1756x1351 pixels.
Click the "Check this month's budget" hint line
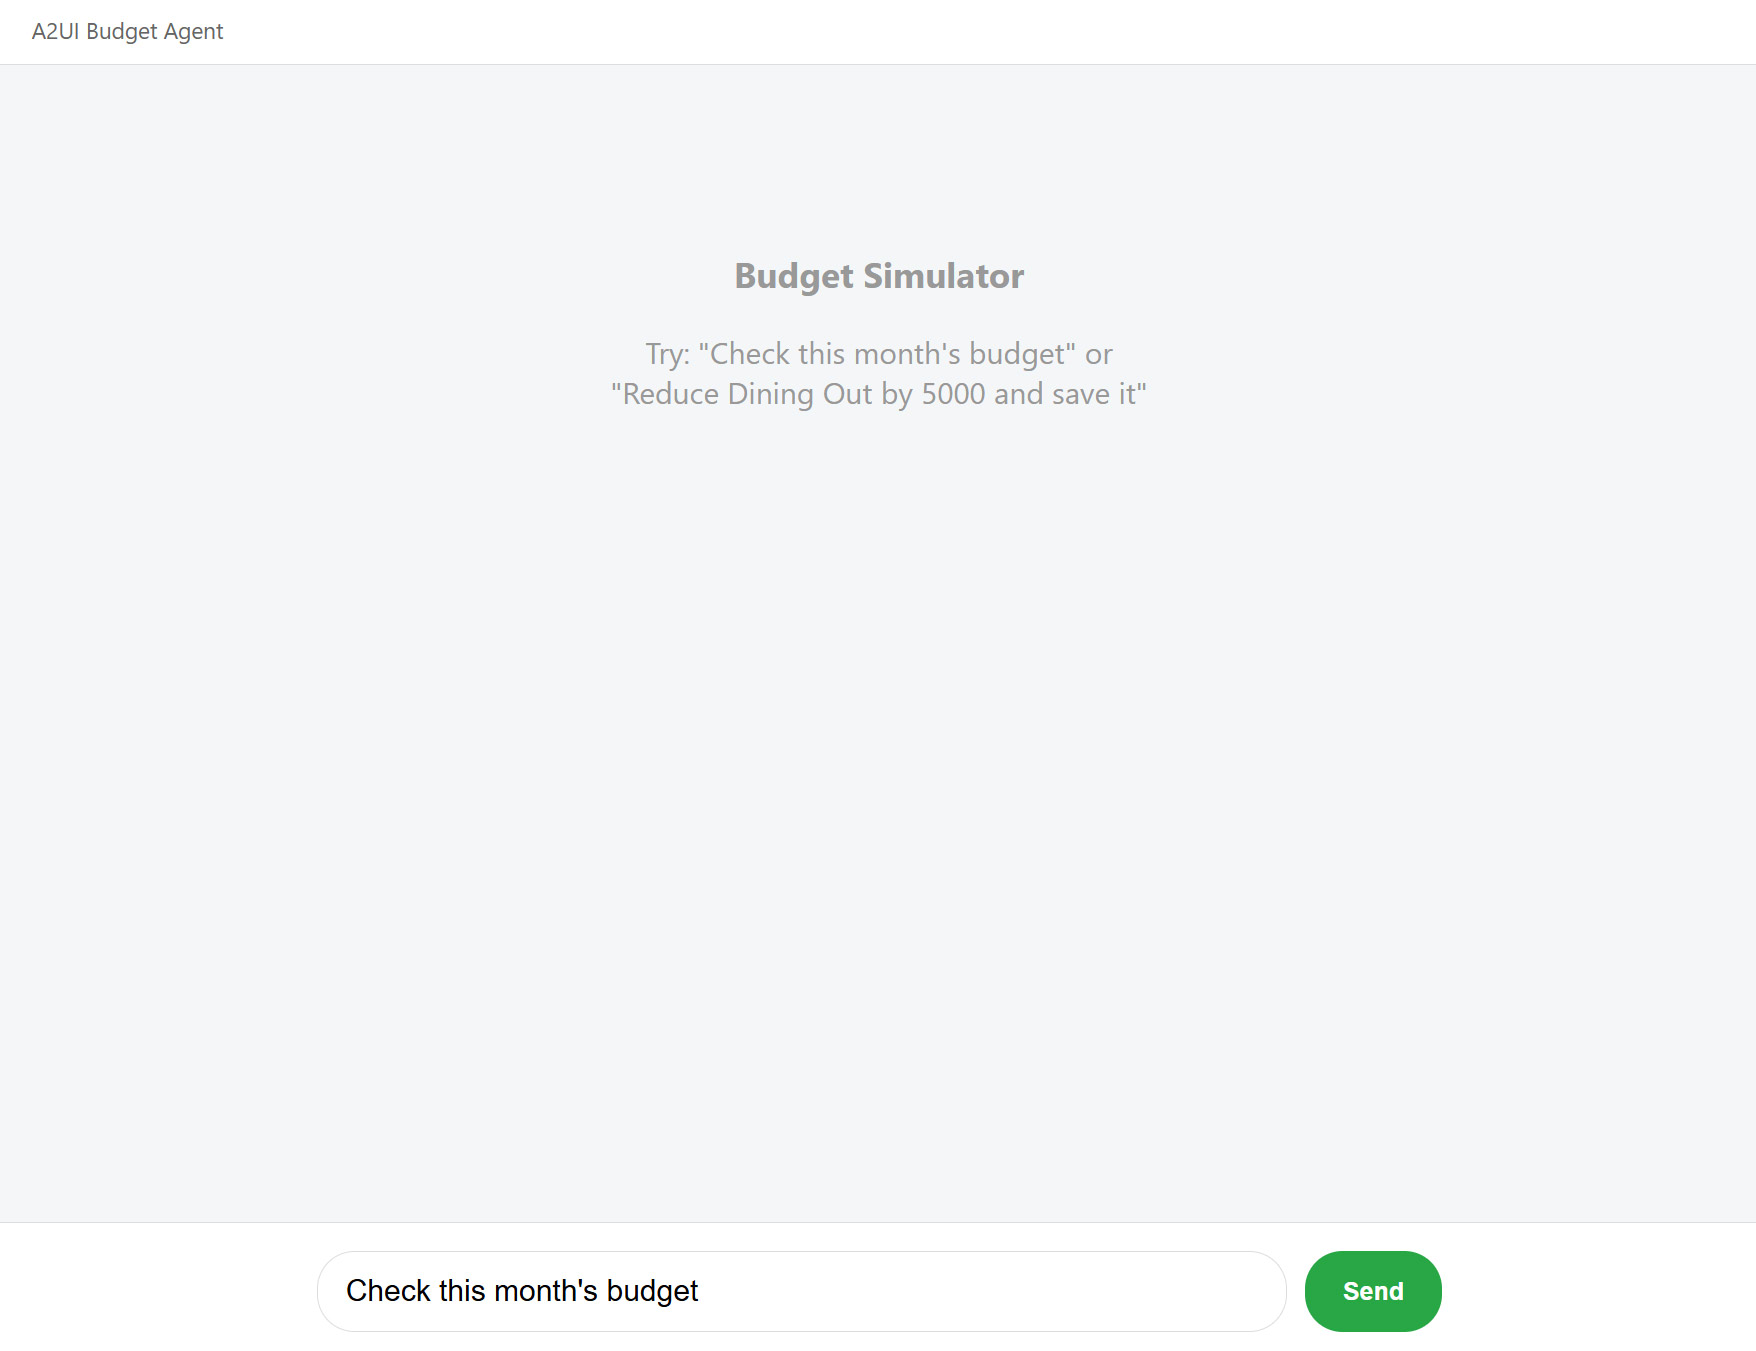point(879,354)
